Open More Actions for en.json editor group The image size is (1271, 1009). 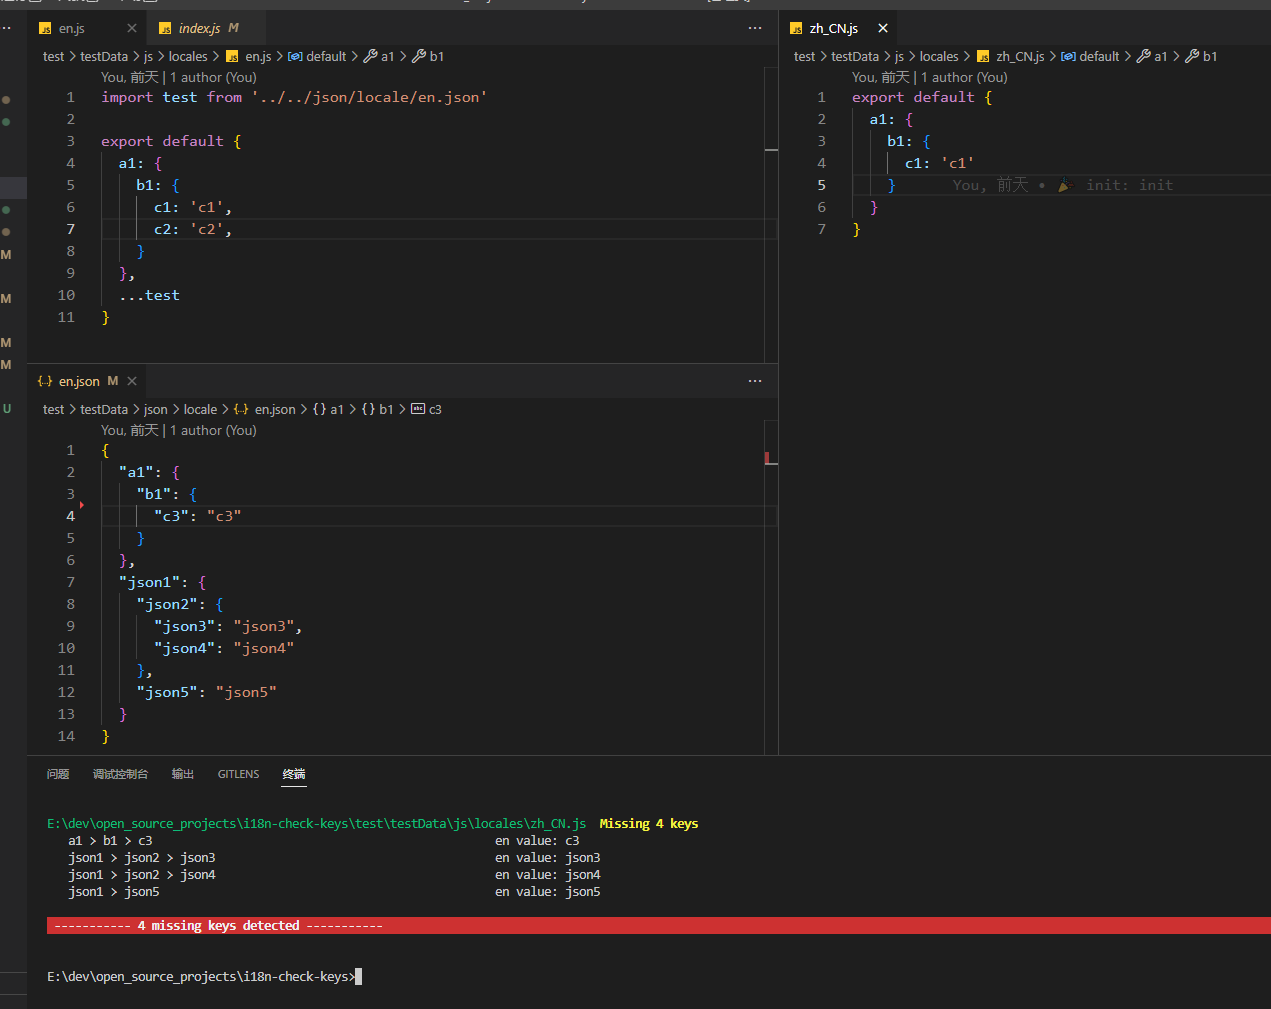tap(754, 381)
